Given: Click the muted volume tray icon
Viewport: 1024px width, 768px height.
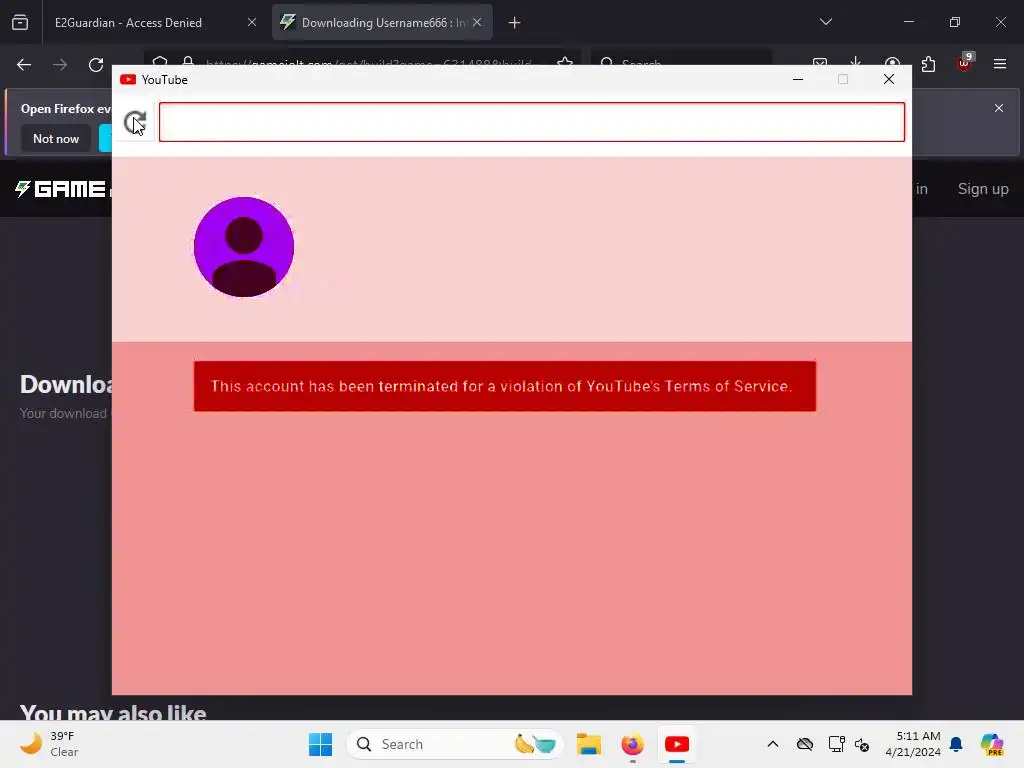Looking at the screenshot, I should coord(862,744).
